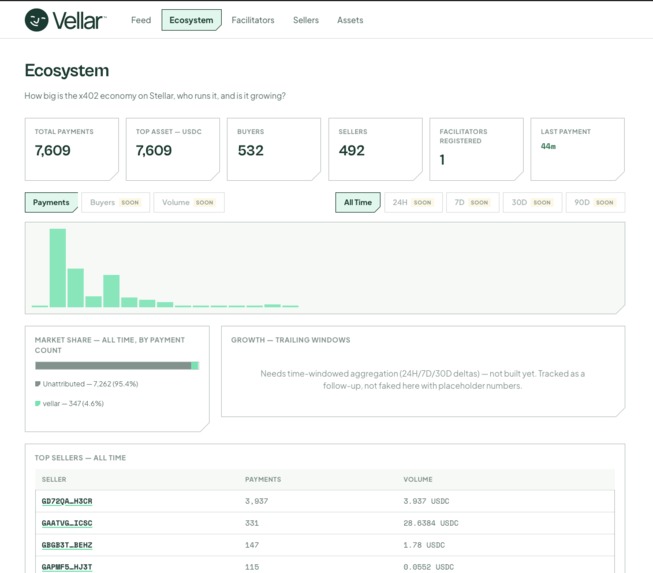Click the green vellar share bar segment

point(195,366)
